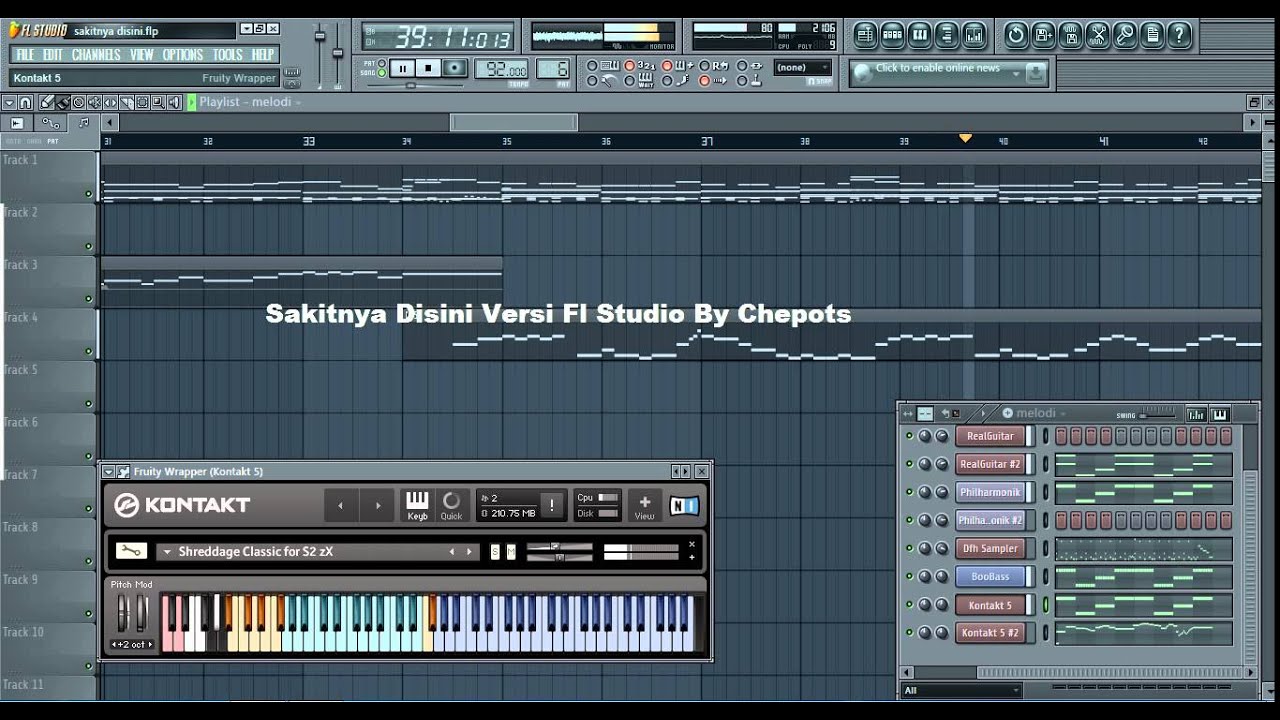Open the snap (none) dropdown
The height and width of the screenshot is (720, 1280).
click(x=803, y=67)
